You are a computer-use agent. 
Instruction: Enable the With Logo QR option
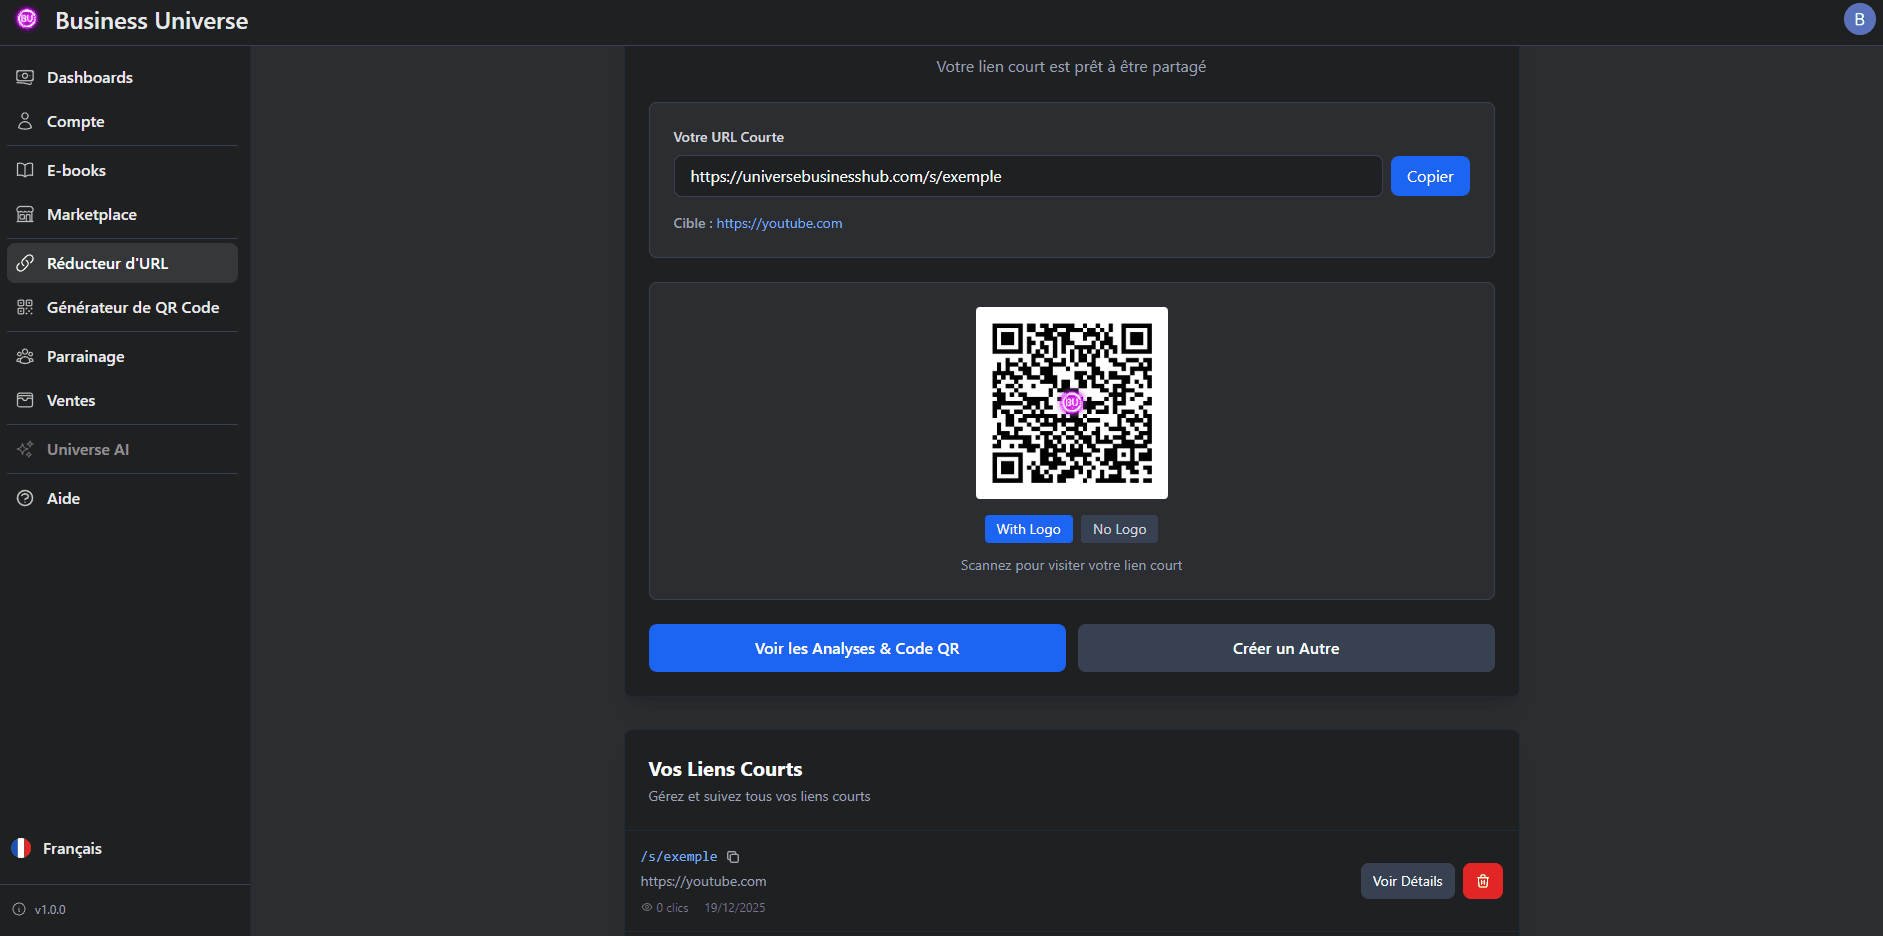point(1028,529)
